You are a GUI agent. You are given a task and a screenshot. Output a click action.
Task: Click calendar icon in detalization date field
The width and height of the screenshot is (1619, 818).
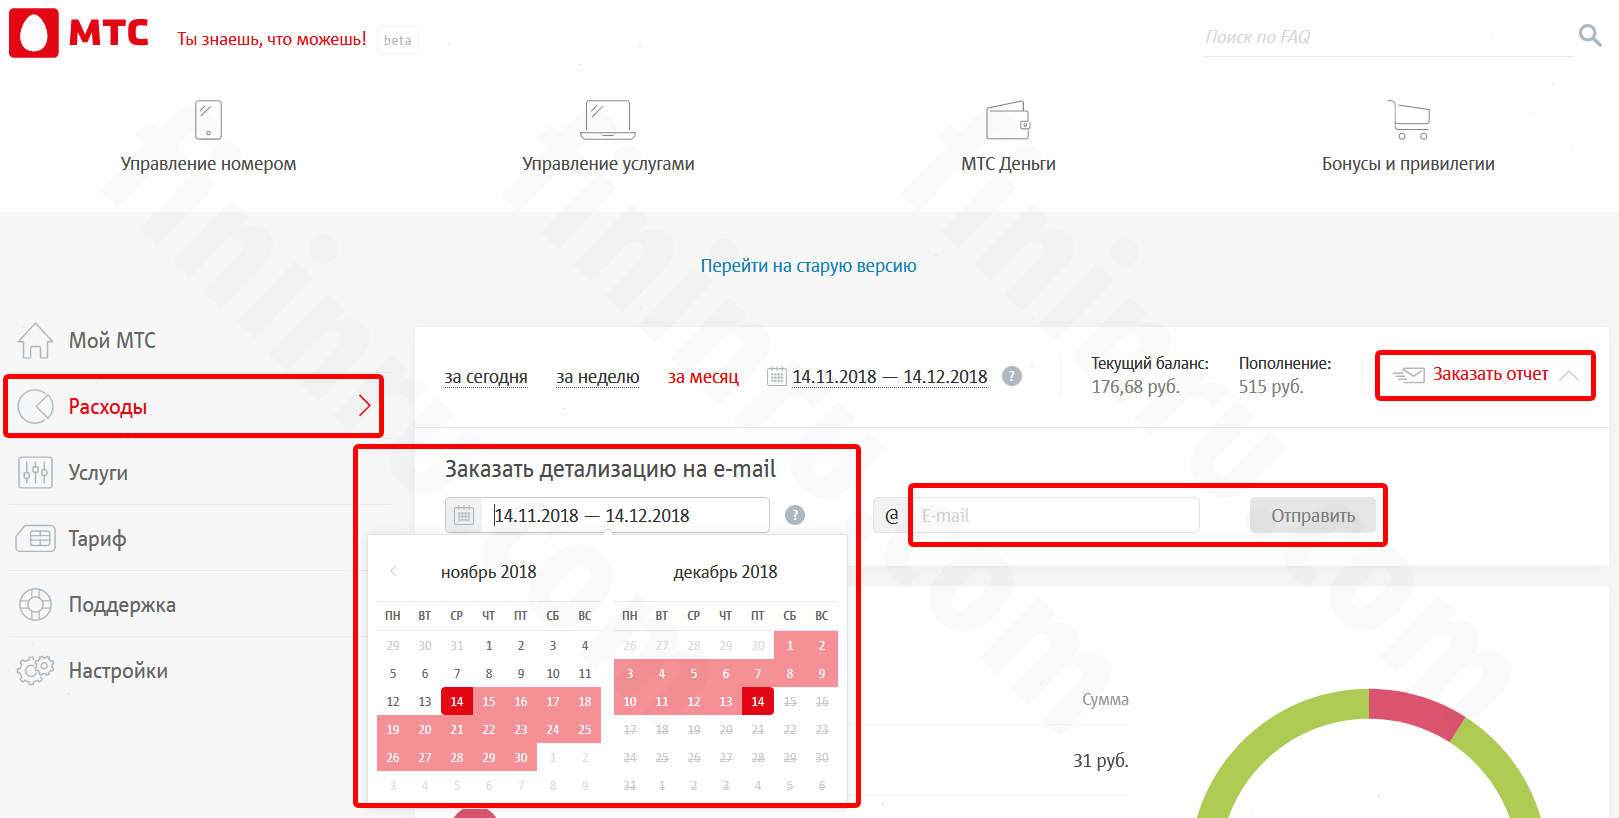click(464, 515)
